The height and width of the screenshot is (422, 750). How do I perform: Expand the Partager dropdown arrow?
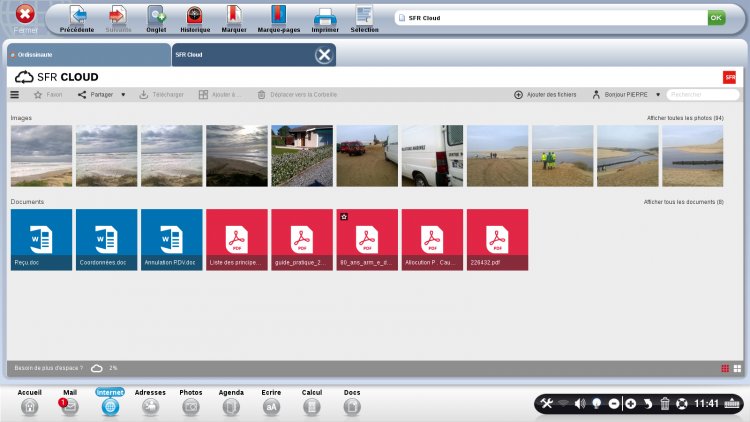(123, 95)
